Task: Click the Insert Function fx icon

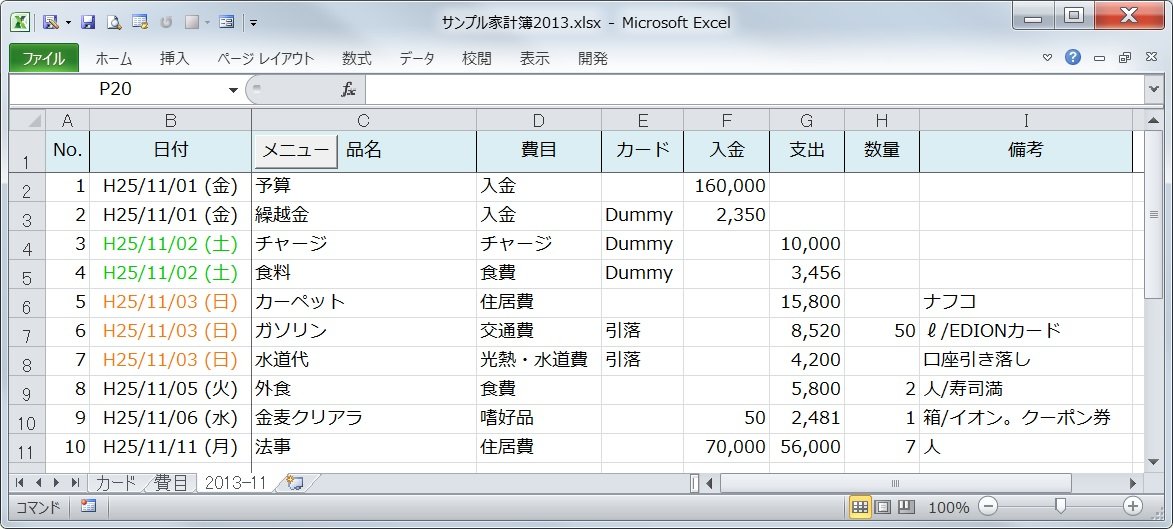Action: point(349,90)
